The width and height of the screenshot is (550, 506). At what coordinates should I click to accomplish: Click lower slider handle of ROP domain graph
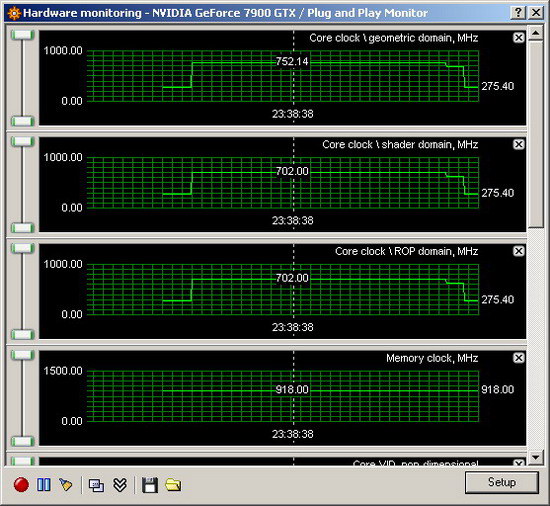point(22,335)
